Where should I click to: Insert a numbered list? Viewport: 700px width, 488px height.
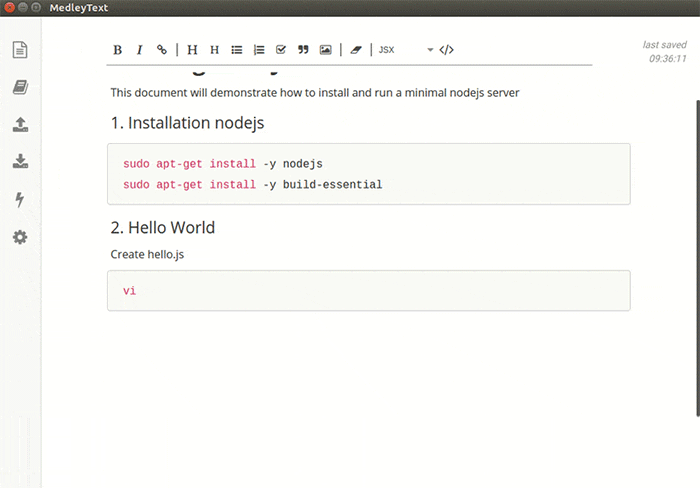[259, 50]
